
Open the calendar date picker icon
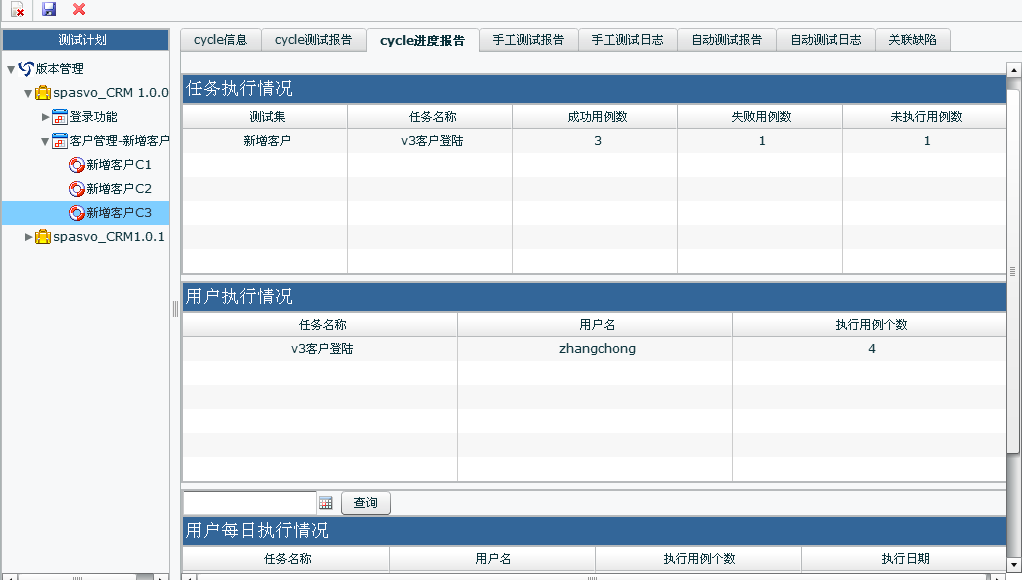(x=326, y=503)
